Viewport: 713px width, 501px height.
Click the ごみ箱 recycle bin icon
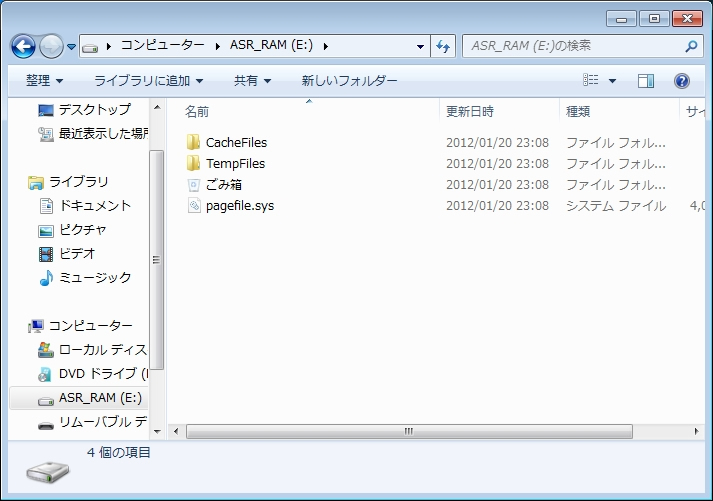pyautogui.click(x=194, y=185)
